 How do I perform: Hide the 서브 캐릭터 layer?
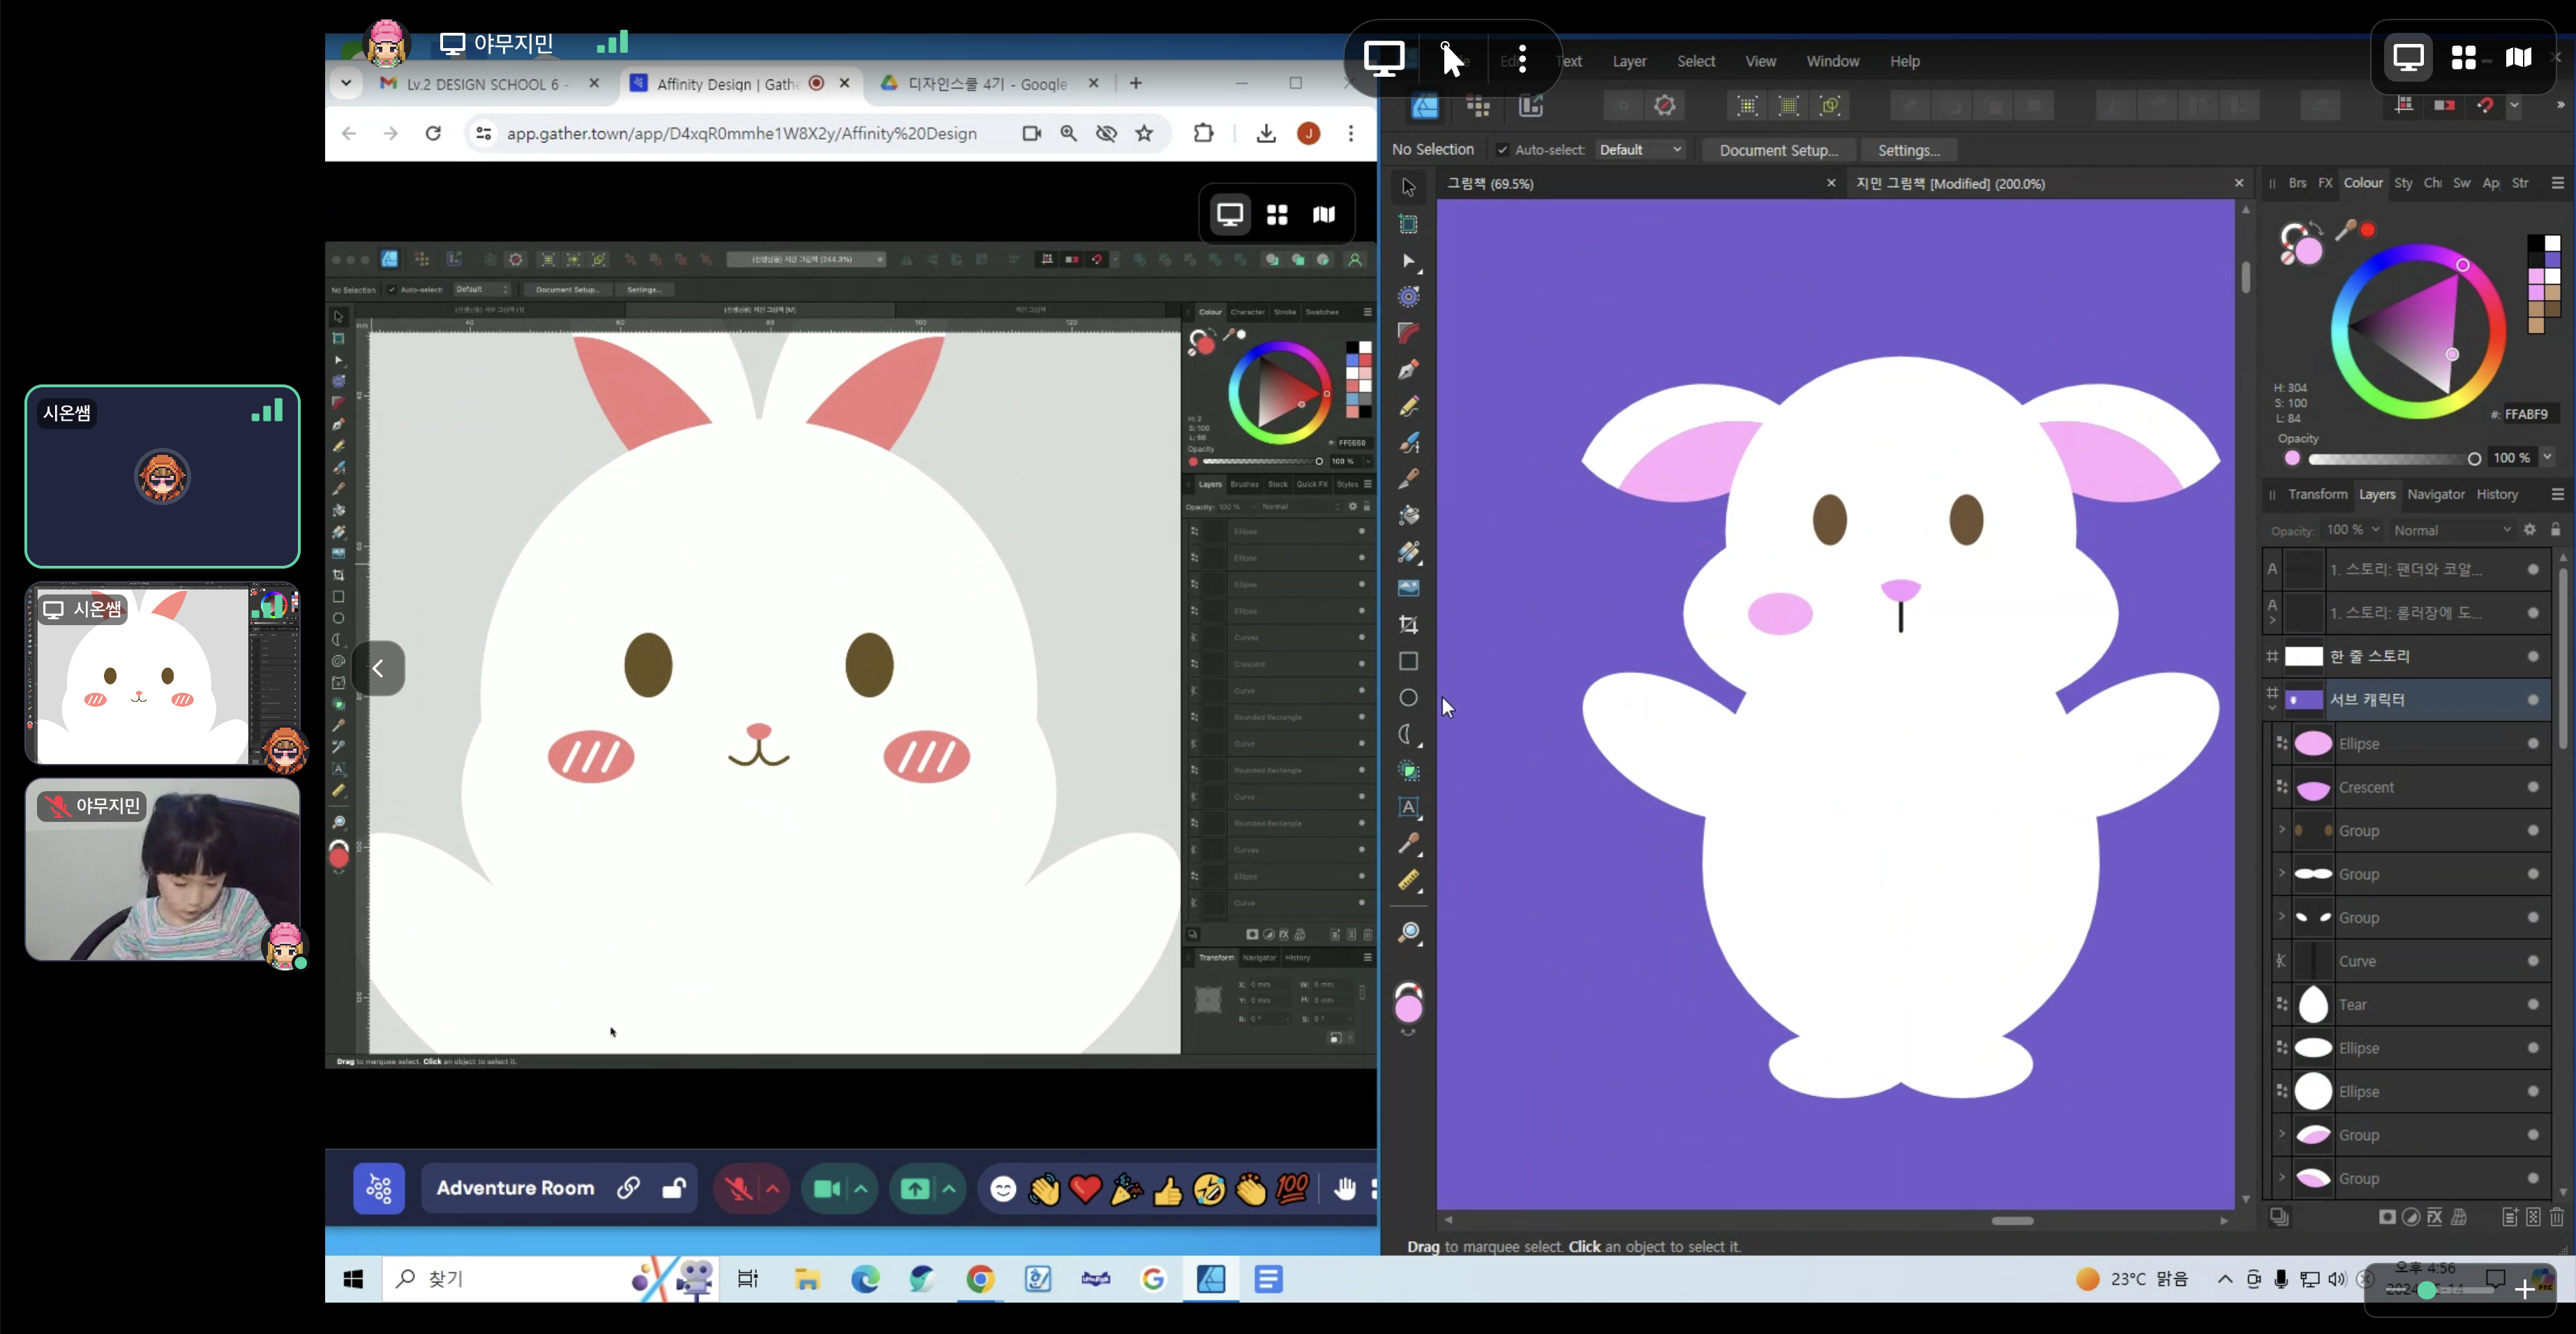(x=2533, y=700)
